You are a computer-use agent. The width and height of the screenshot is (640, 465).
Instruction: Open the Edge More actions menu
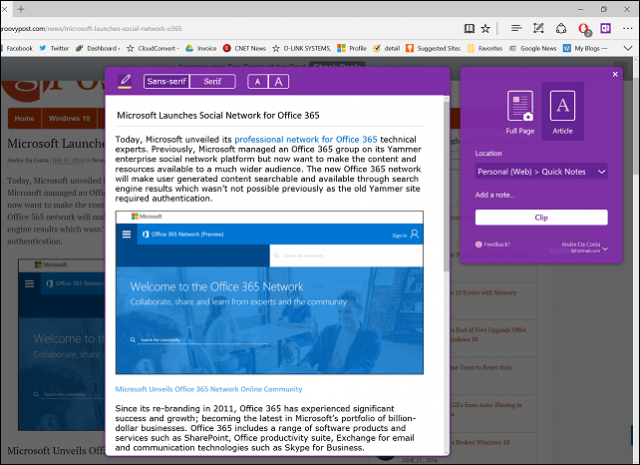(x=627, y=28)
